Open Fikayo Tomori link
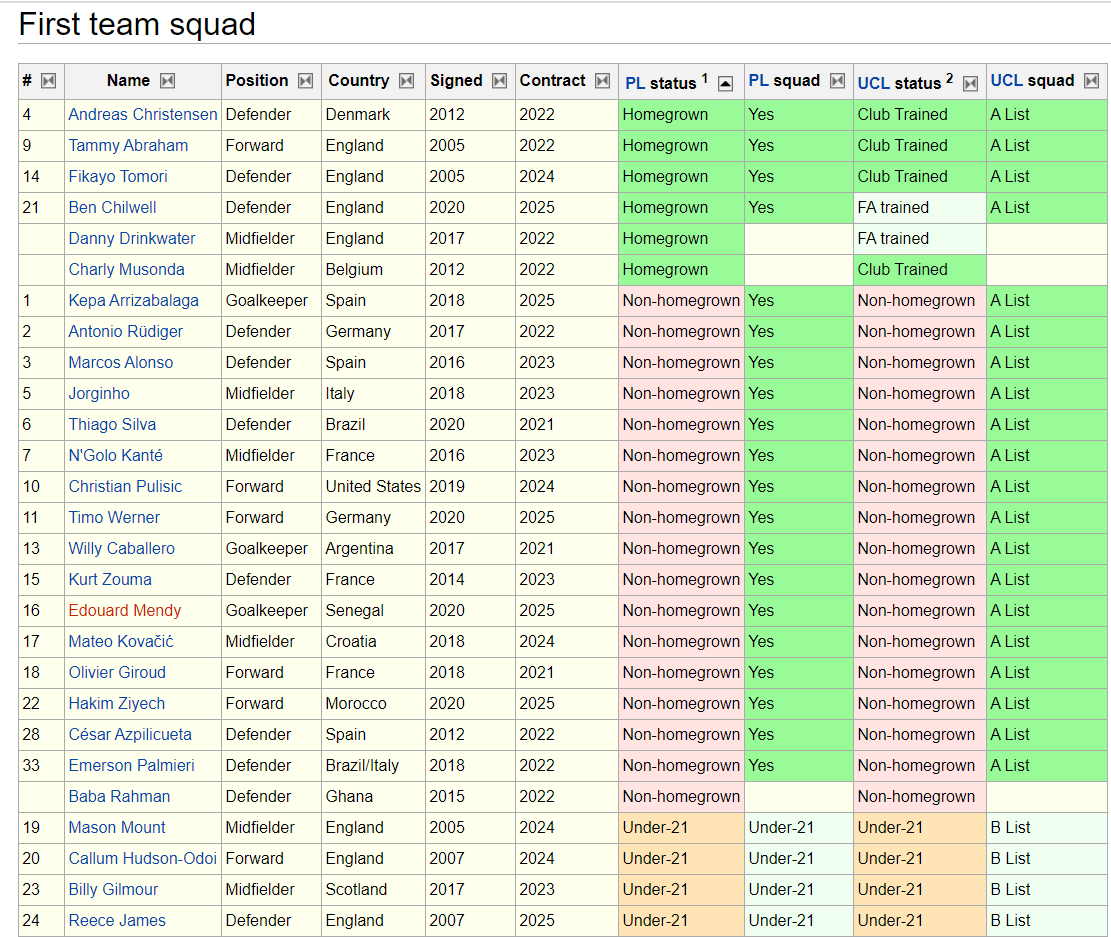Image resolution: width=1111 pixels, height=937 pixels. coord(118,176)
